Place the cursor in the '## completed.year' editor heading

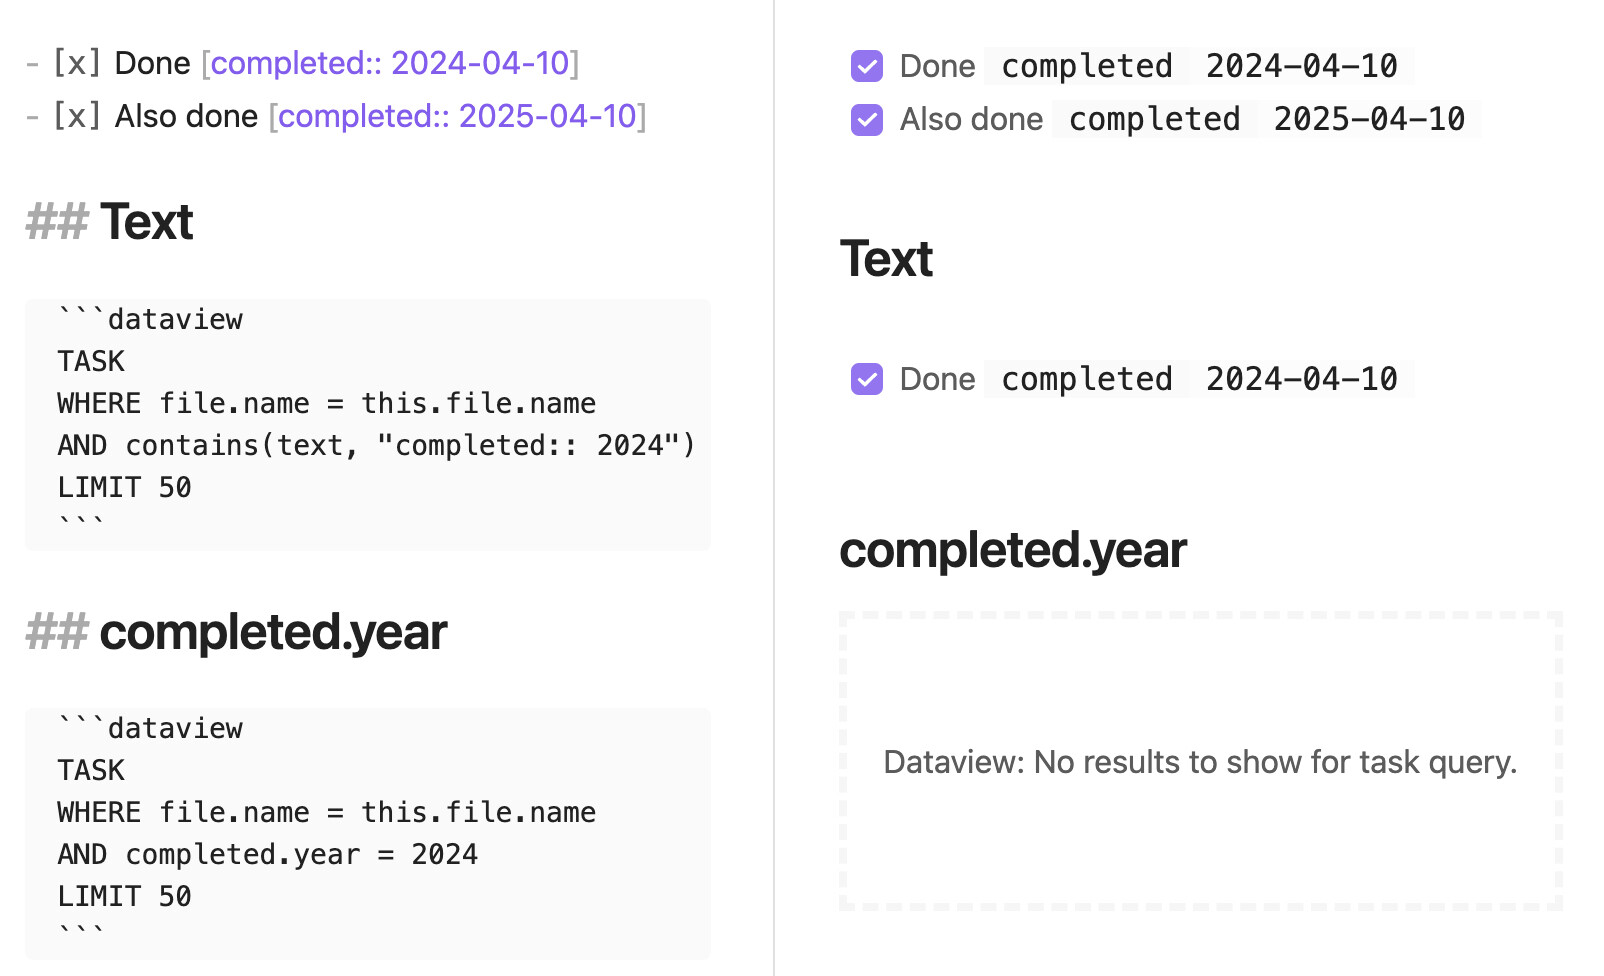(x=237, y=632)
